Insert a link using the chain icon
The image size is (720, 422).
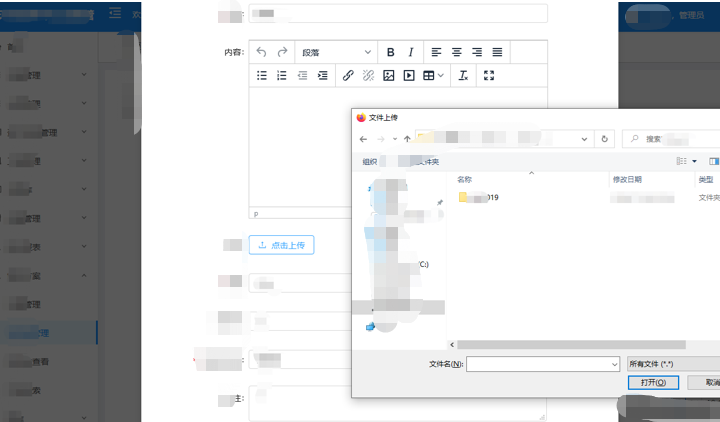pos(348,75)
